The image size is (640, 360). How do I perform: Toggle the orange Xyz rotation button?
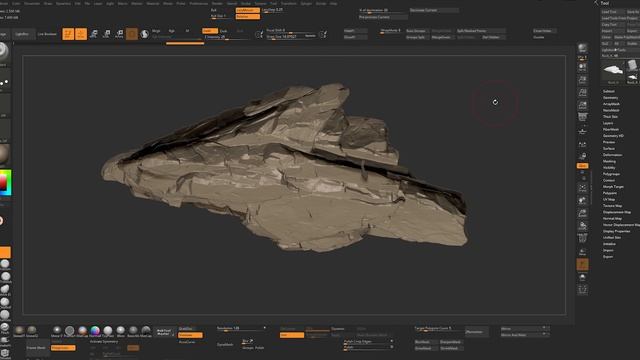582,166
